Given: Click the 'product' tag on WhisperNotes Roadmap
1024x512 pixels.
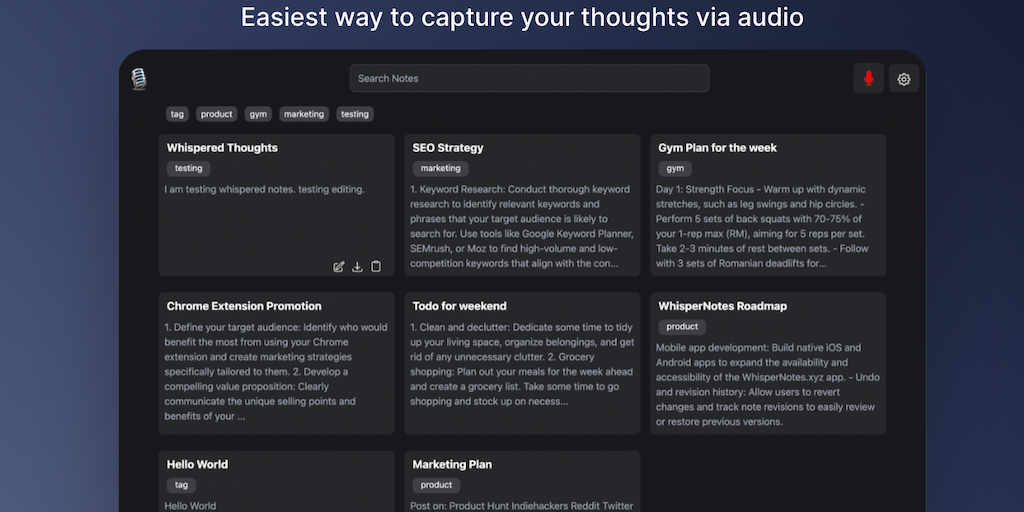Looking at the screenshot, I should tap(682, 327).
